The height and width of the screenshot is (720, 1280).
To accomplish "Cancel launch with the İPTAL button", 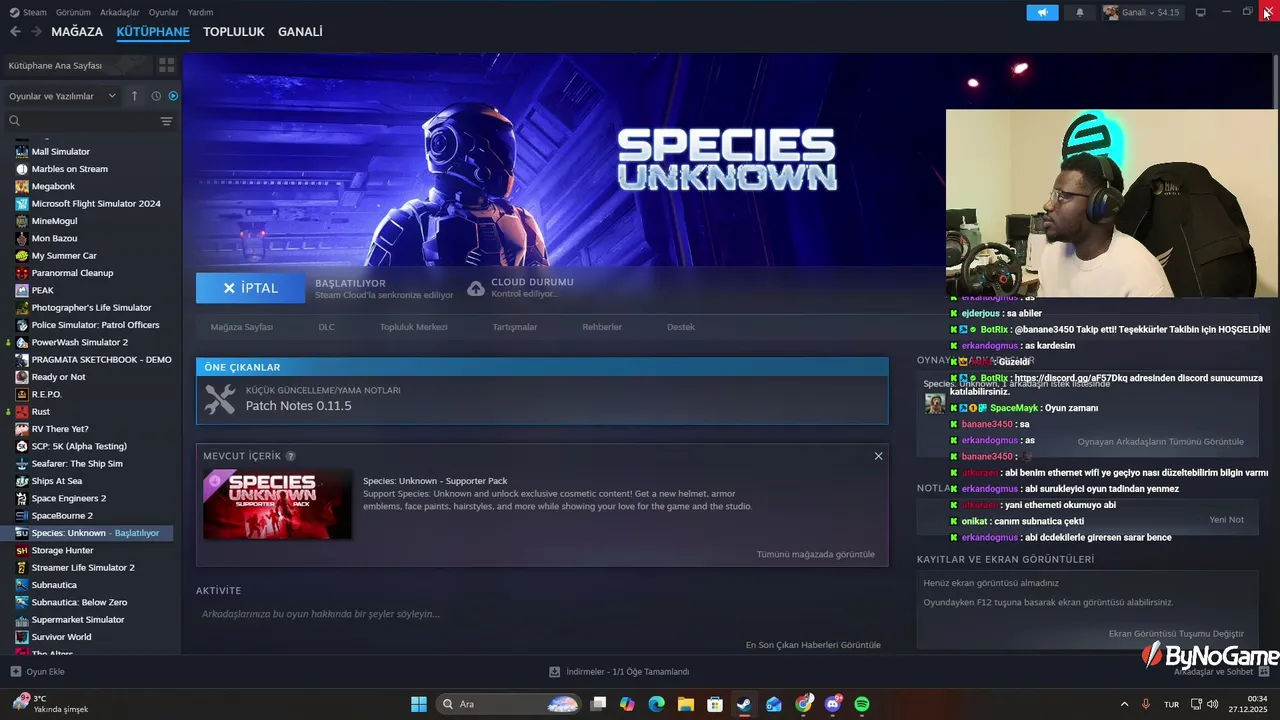I will (250, 288).
